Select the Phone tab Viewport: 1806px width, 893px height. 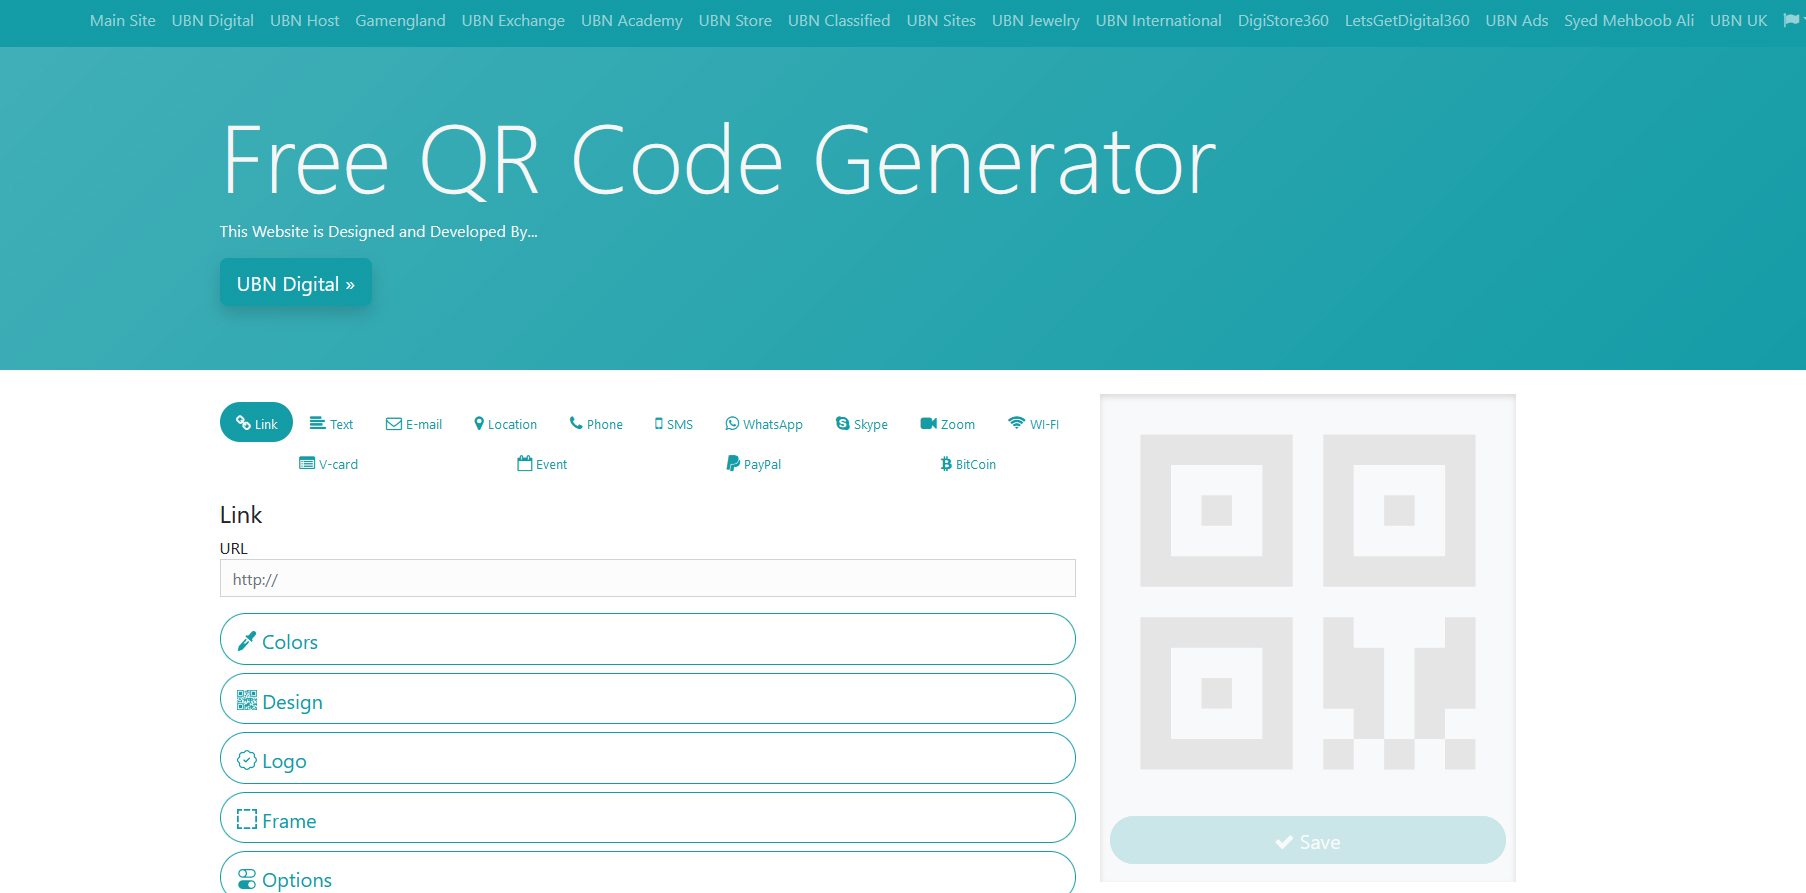(x=596, y=423)
